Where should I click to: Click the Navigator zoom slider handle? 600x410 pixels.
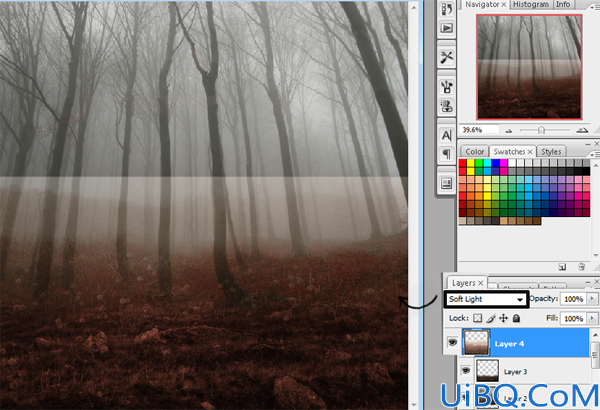pyautogui.click(x=541, y=131)
